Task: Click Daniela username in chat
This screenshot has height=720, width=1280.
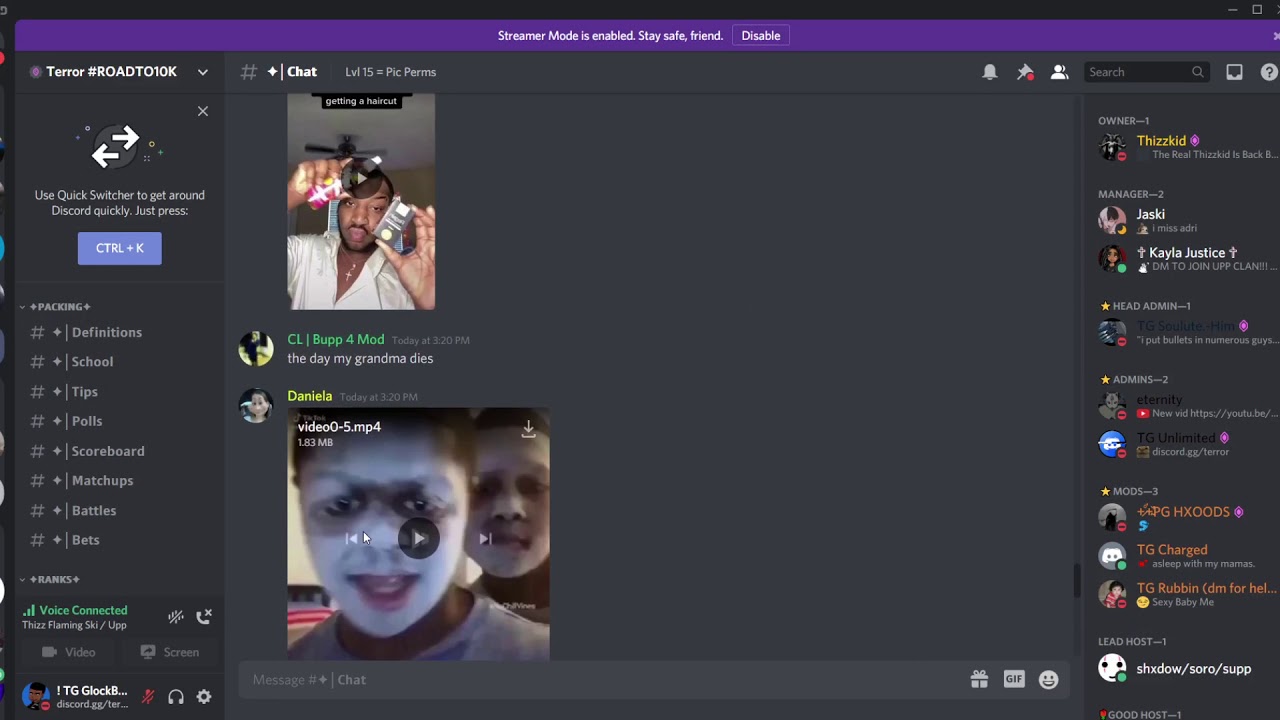Action: click(x=309, y=396)
